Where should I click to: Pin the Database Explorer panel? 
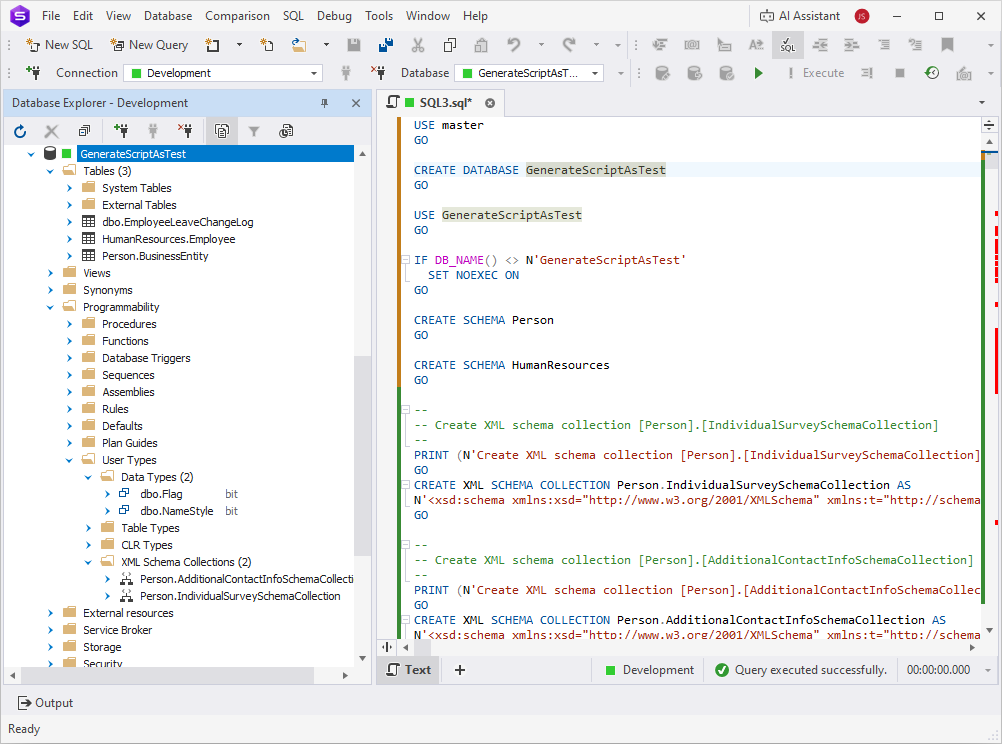tap(324, 103)
